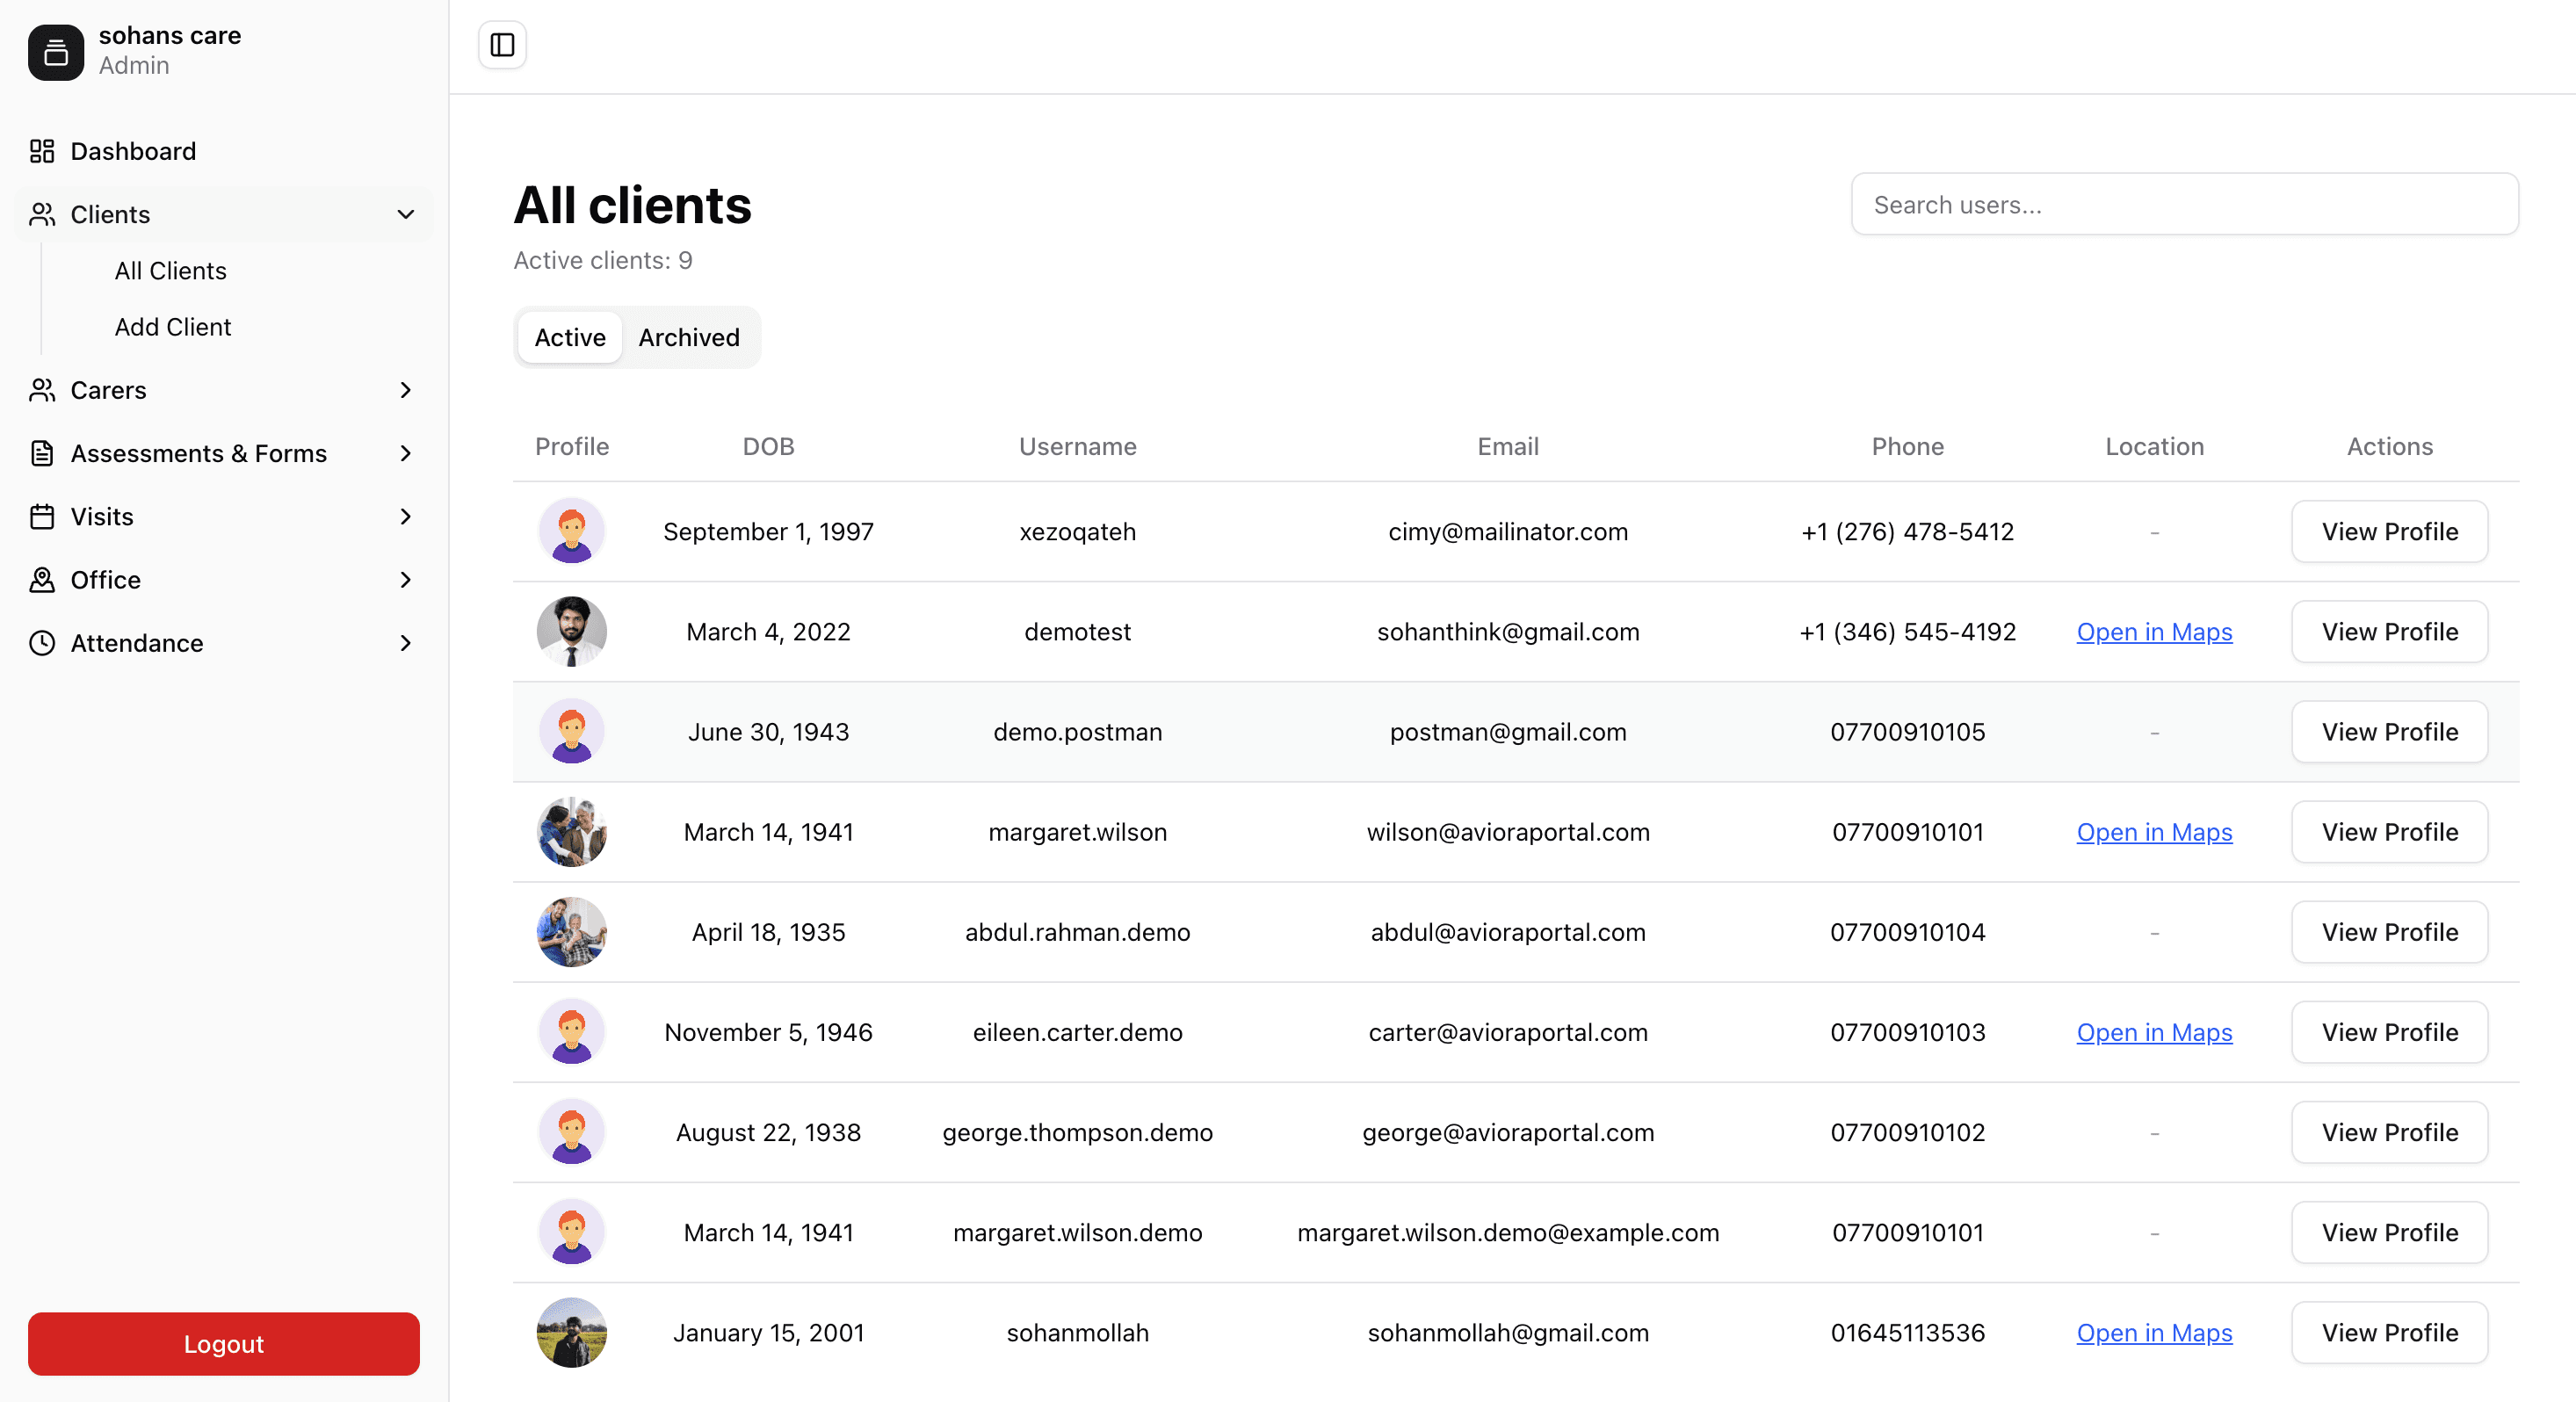Click the red Logout button
The image size is (2576, 1402).
coord(224,1343)
